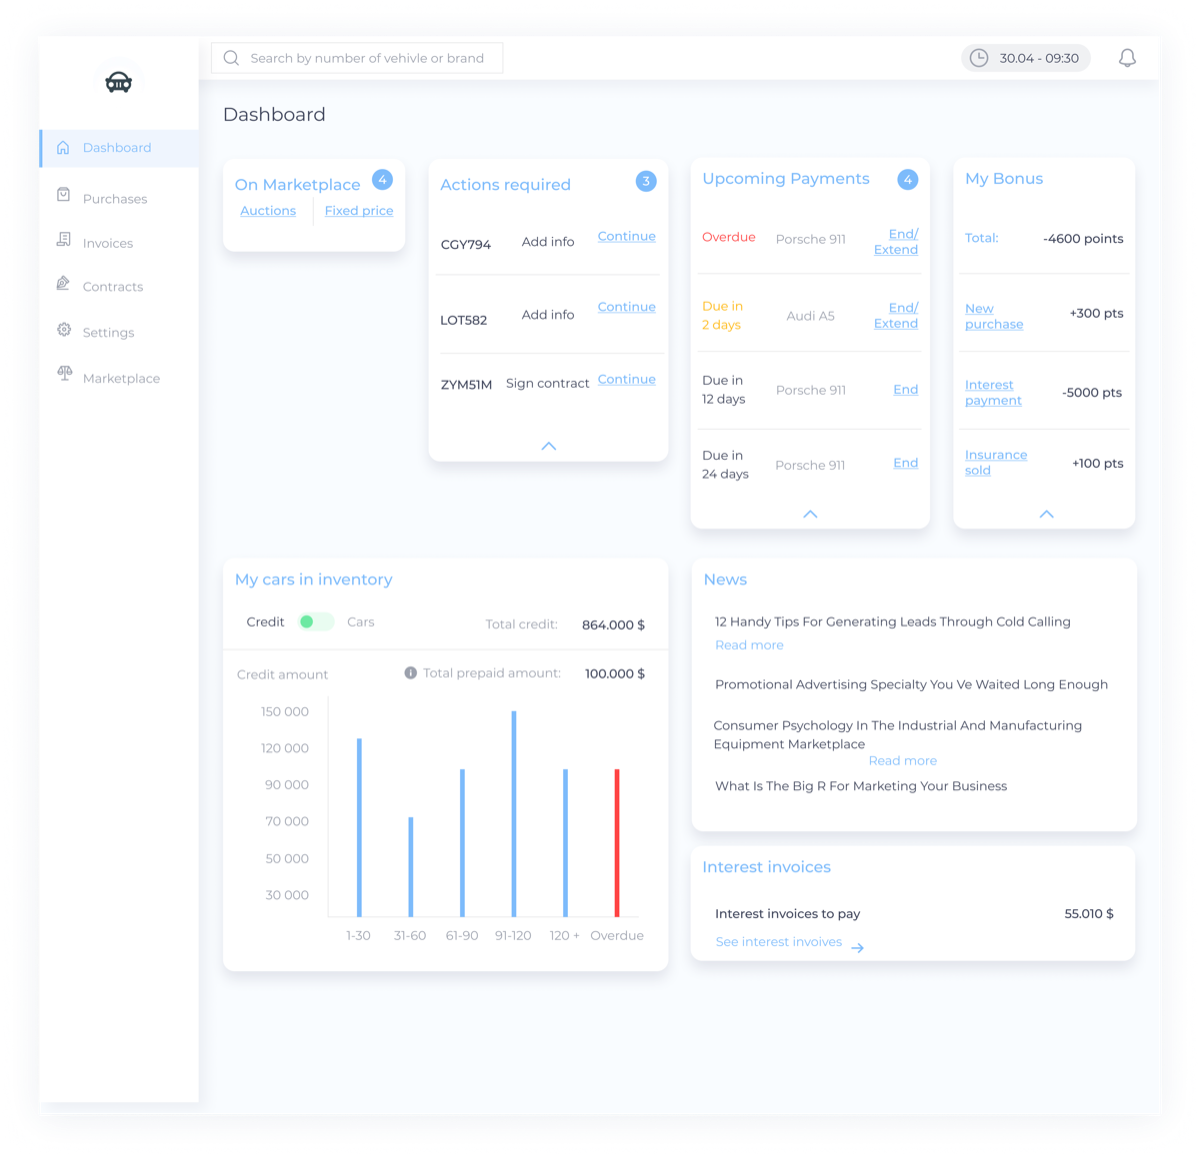
Task: Click the On Marketplace badge 4
Action: click(x=382, y=180)
